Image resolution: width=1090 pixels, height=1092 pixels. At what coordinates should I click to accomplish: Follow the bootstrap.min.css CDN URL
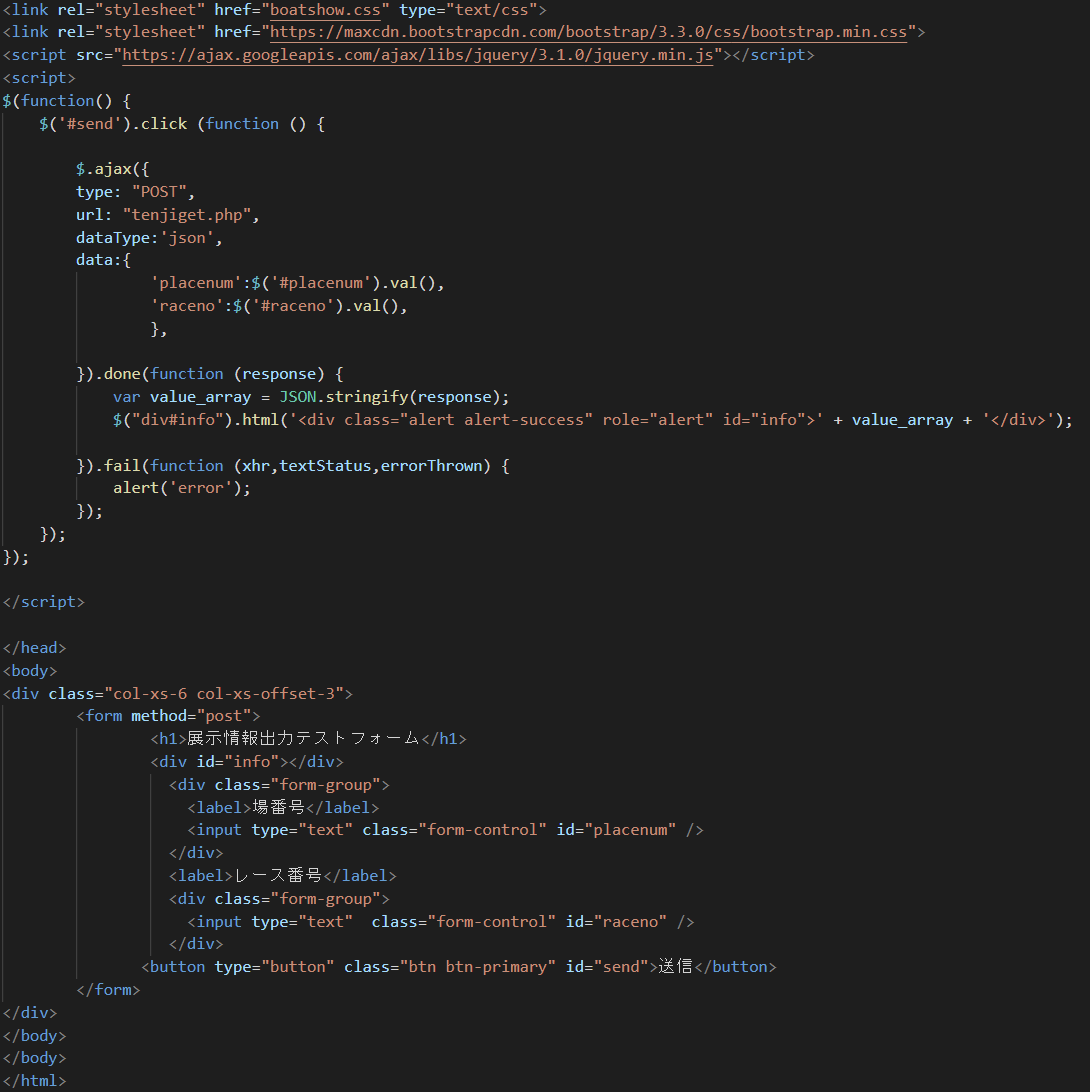[589, 32]
